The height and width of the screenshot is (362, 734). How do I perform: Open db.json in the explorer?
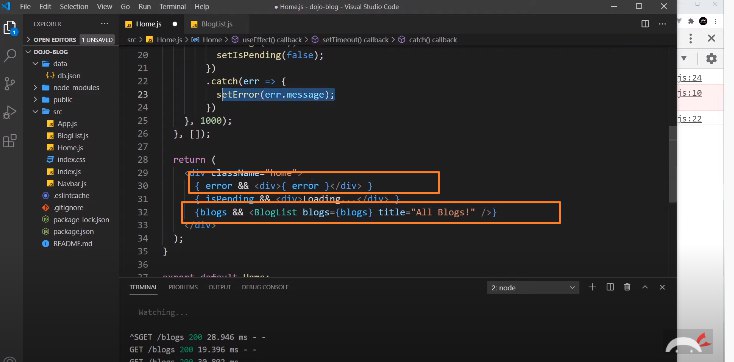click(x=69, y=76)
